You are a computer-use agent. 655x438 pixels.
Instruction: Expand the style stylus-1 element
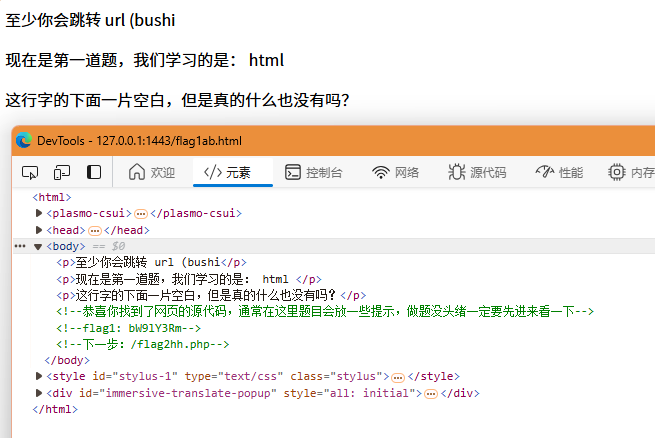39,377
